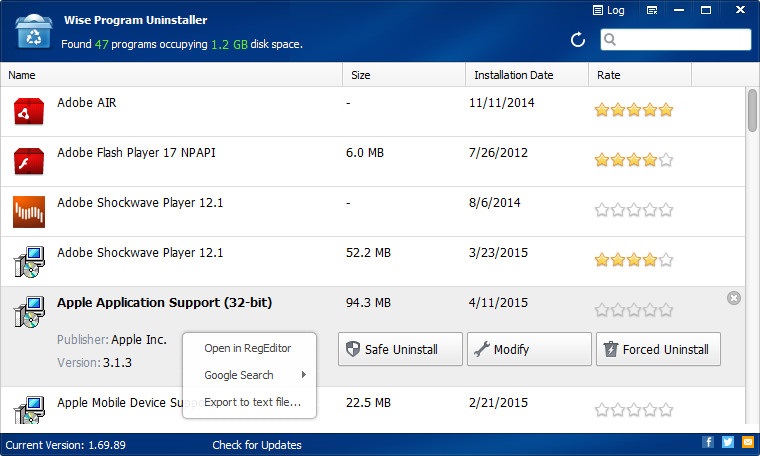Rate Apple Mobile Device Support one star
The height and width of the screenshot is (456, 760).
[x=602, y=410]
